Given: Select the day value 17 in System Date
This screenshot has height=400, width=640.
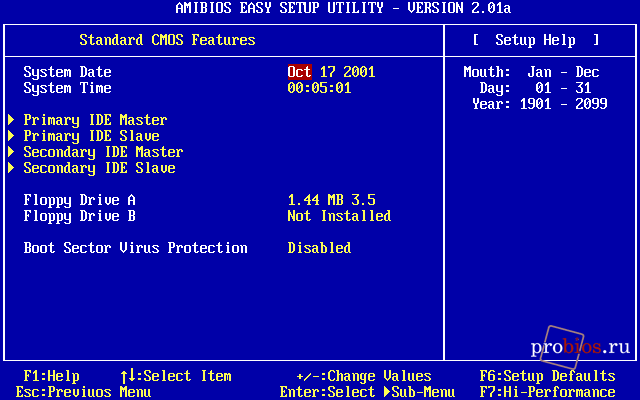Looking at the screenshot, I should coord(327,72).
